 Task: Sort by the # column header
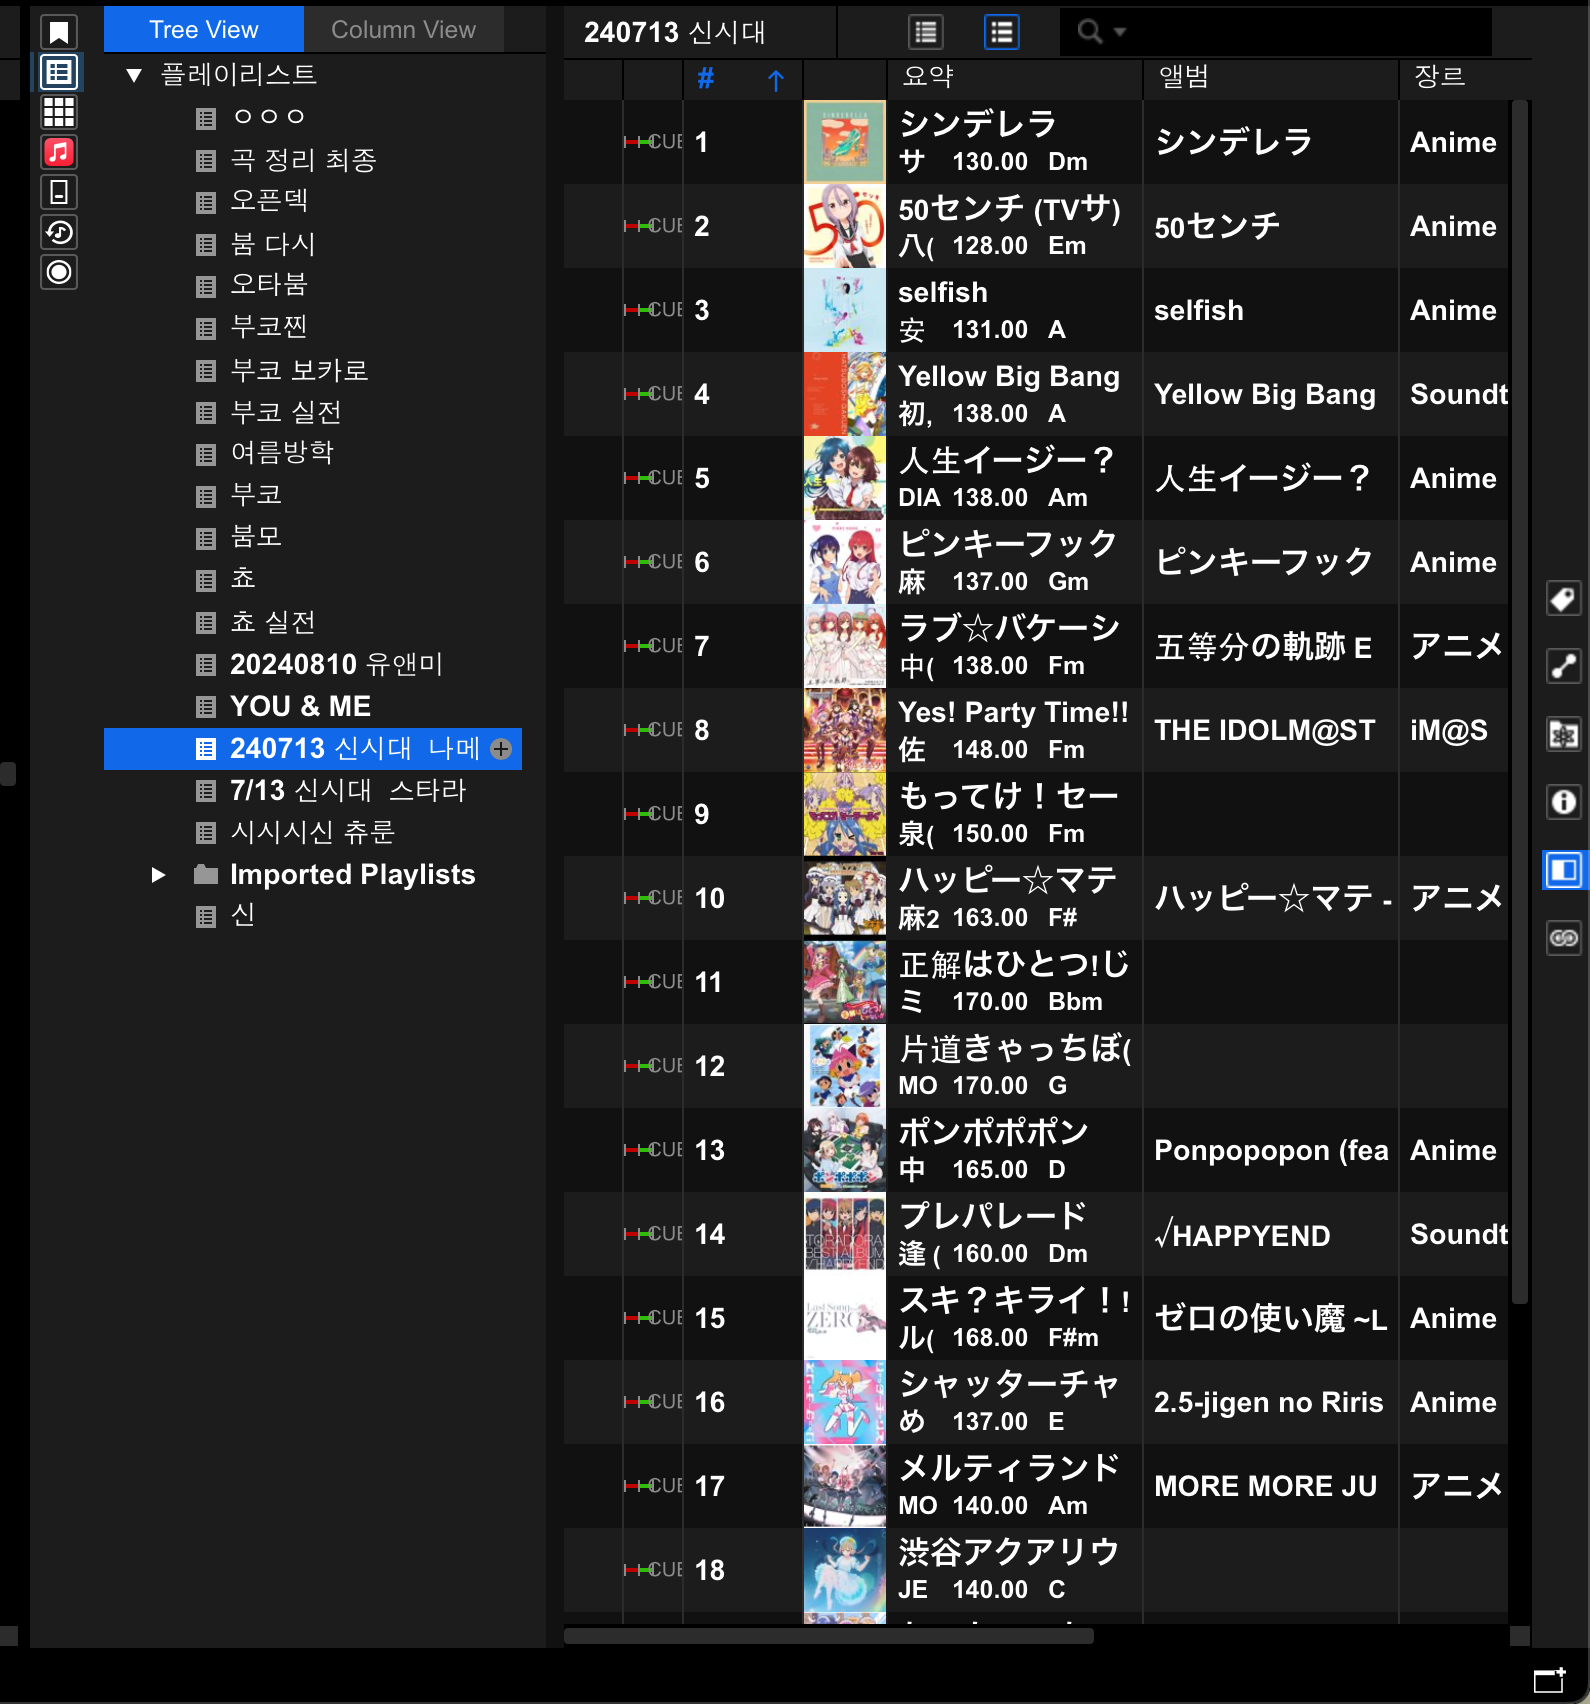click(x=706, y=78)
